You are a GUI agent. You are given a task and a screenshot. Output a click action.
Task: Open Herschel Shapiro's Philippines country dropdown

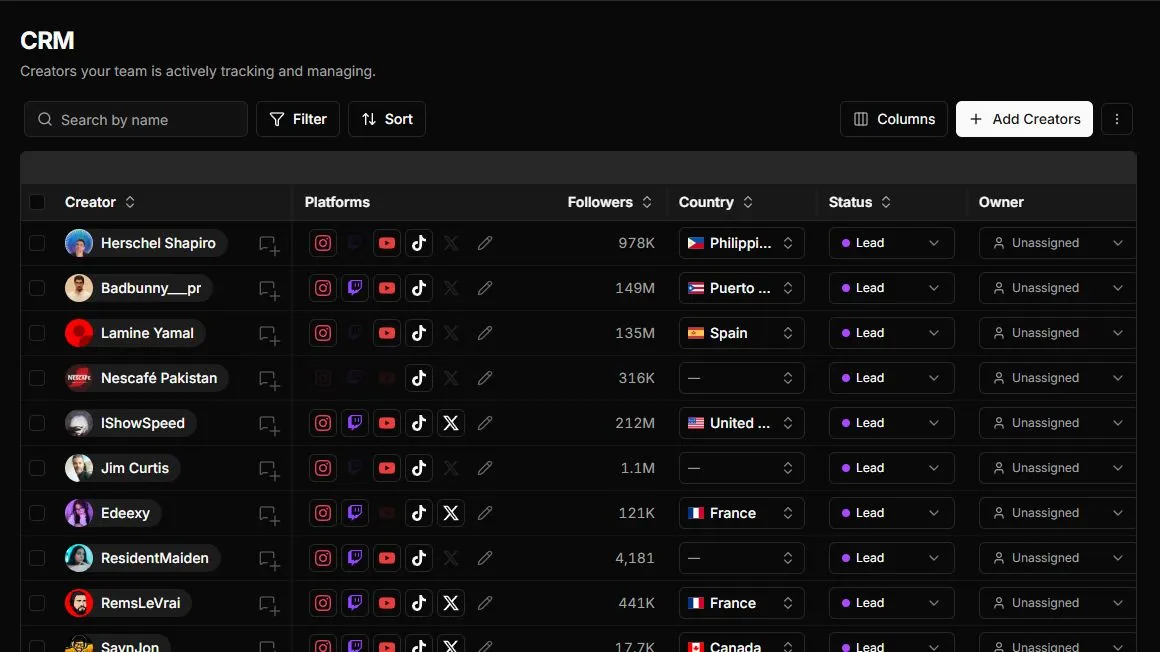coord(741,243)
